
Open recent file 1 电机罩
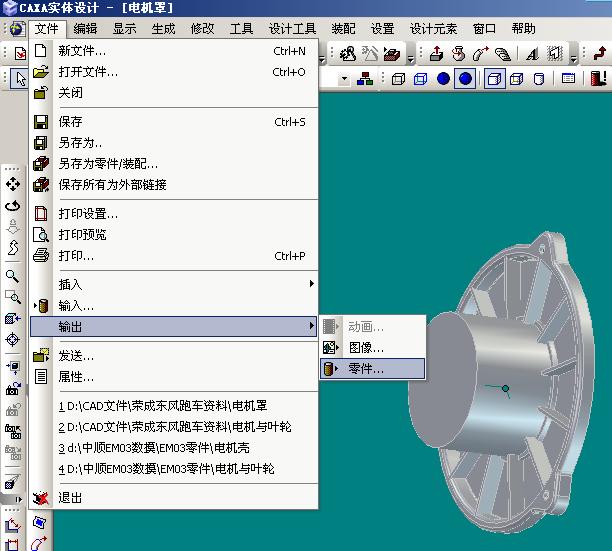click(173, 406)
